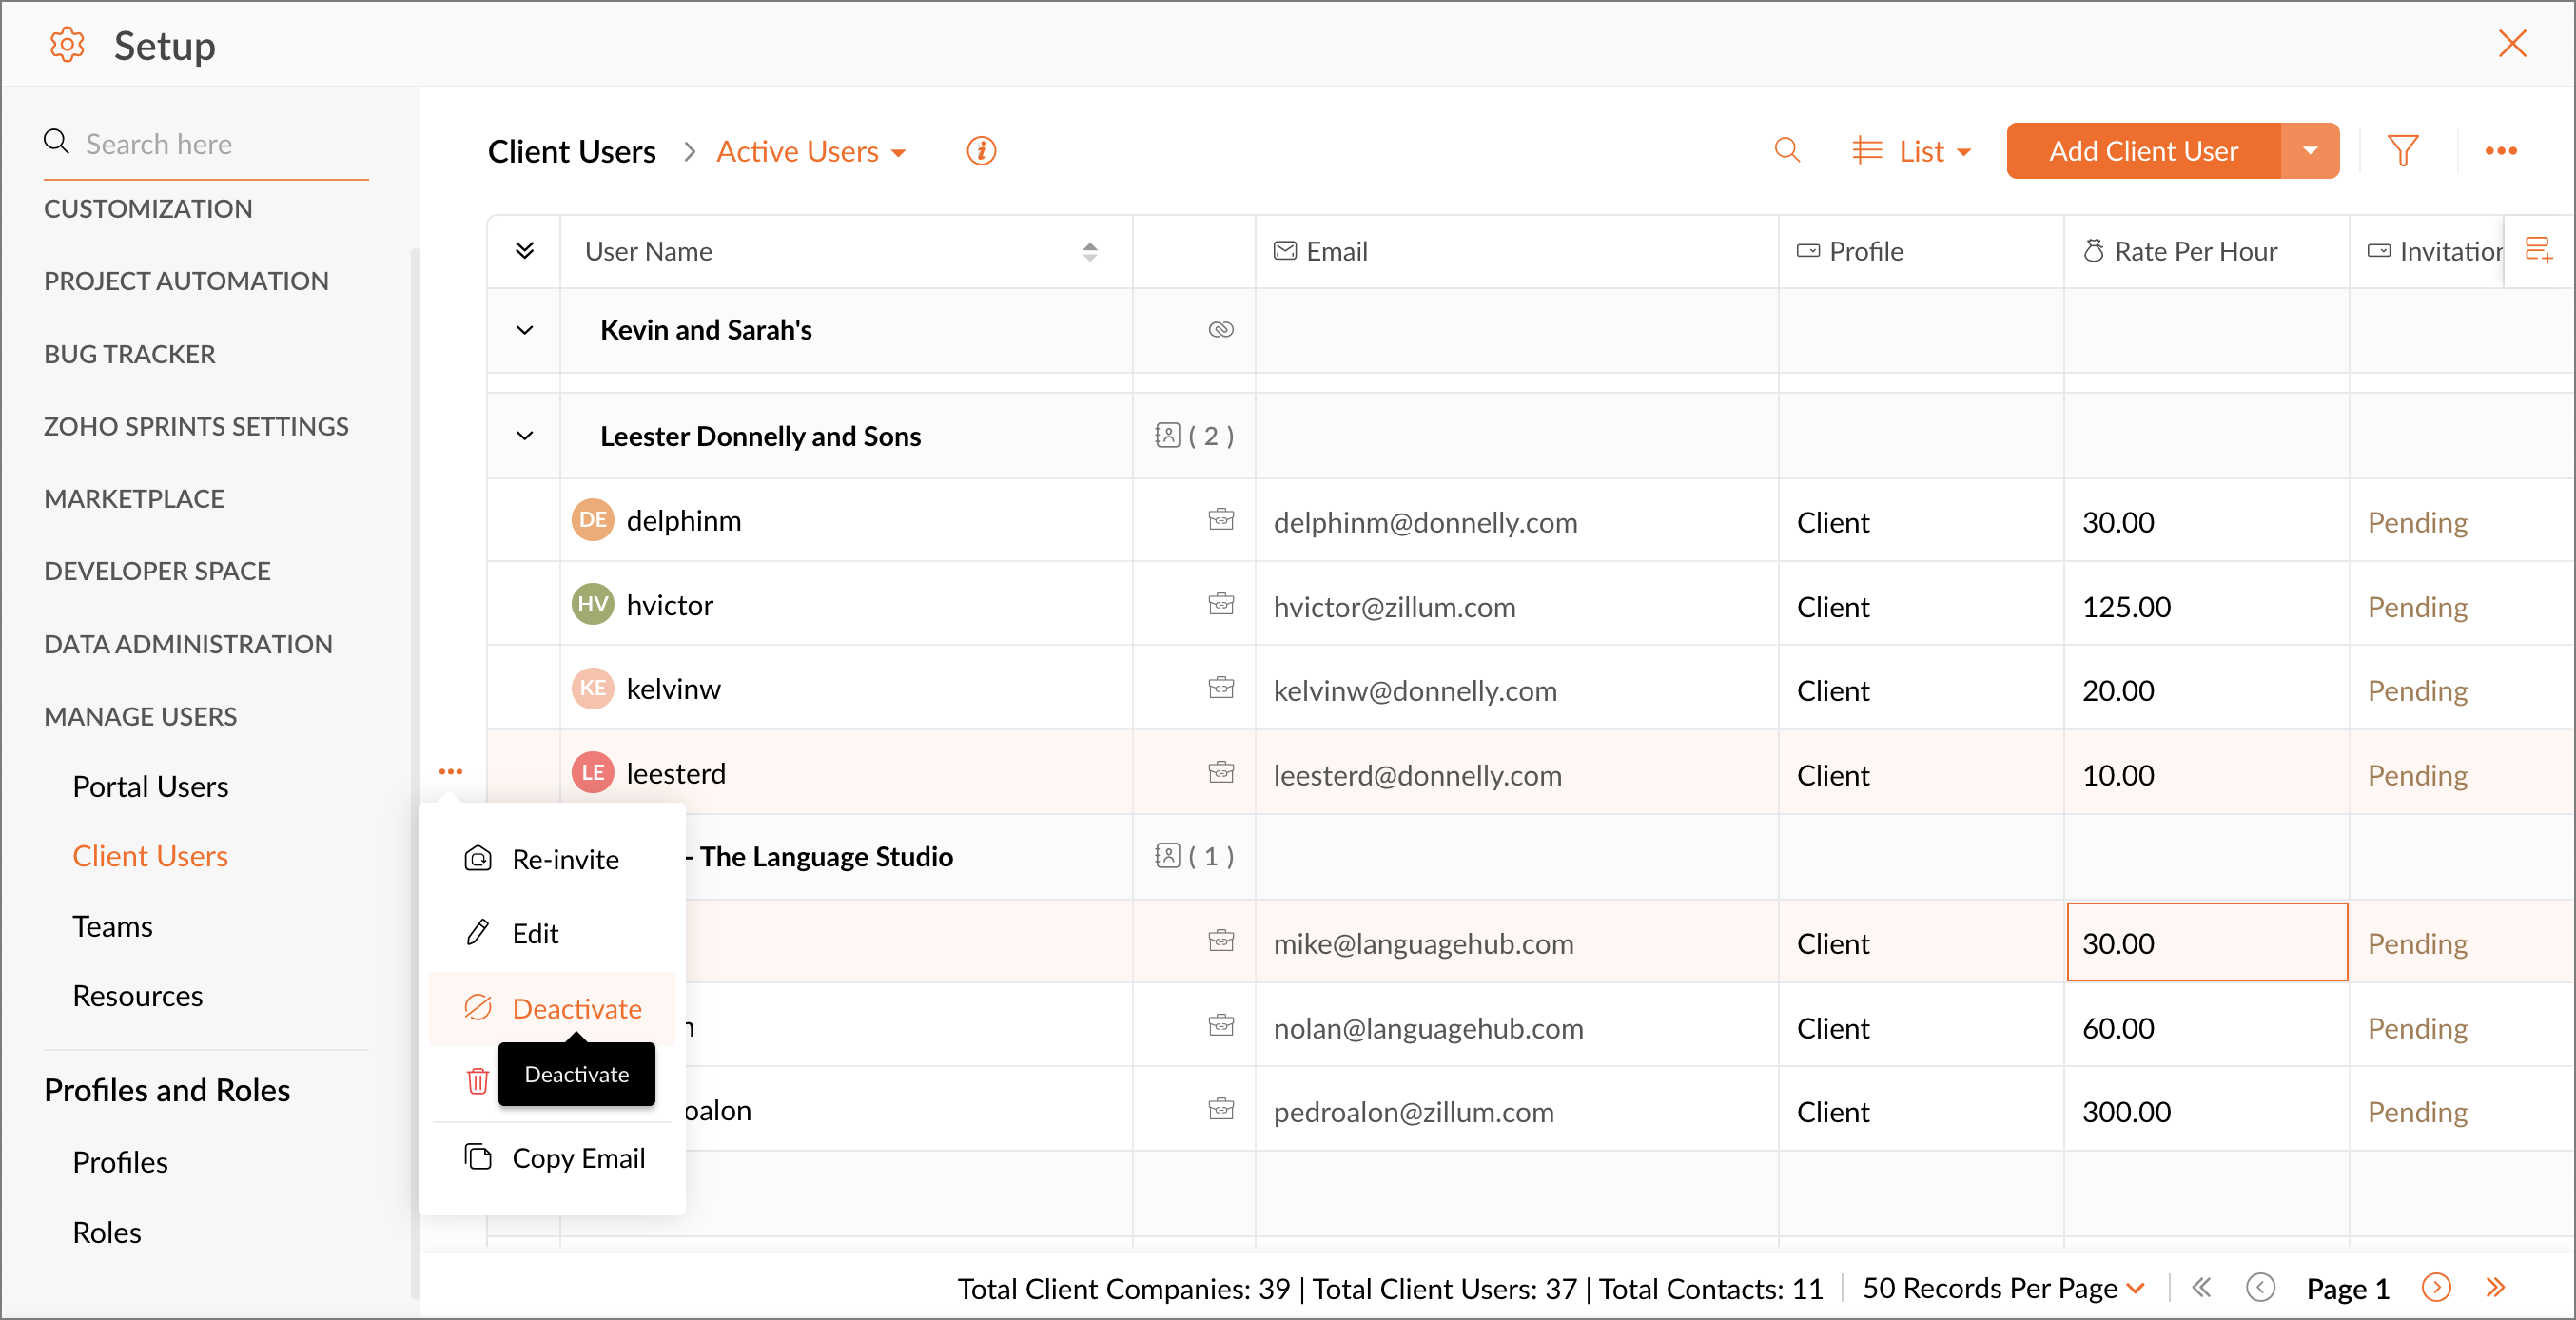The width and height of the screenshot is (2576, 1320).
Task: Open the Active Users dropdown
Action: click(x=811, y=151)
